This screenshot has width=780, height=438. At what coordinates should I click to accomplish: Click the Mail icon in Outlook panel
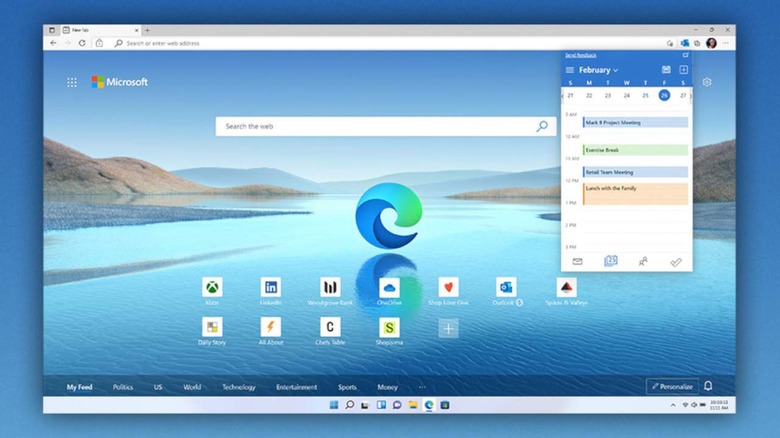577,261
